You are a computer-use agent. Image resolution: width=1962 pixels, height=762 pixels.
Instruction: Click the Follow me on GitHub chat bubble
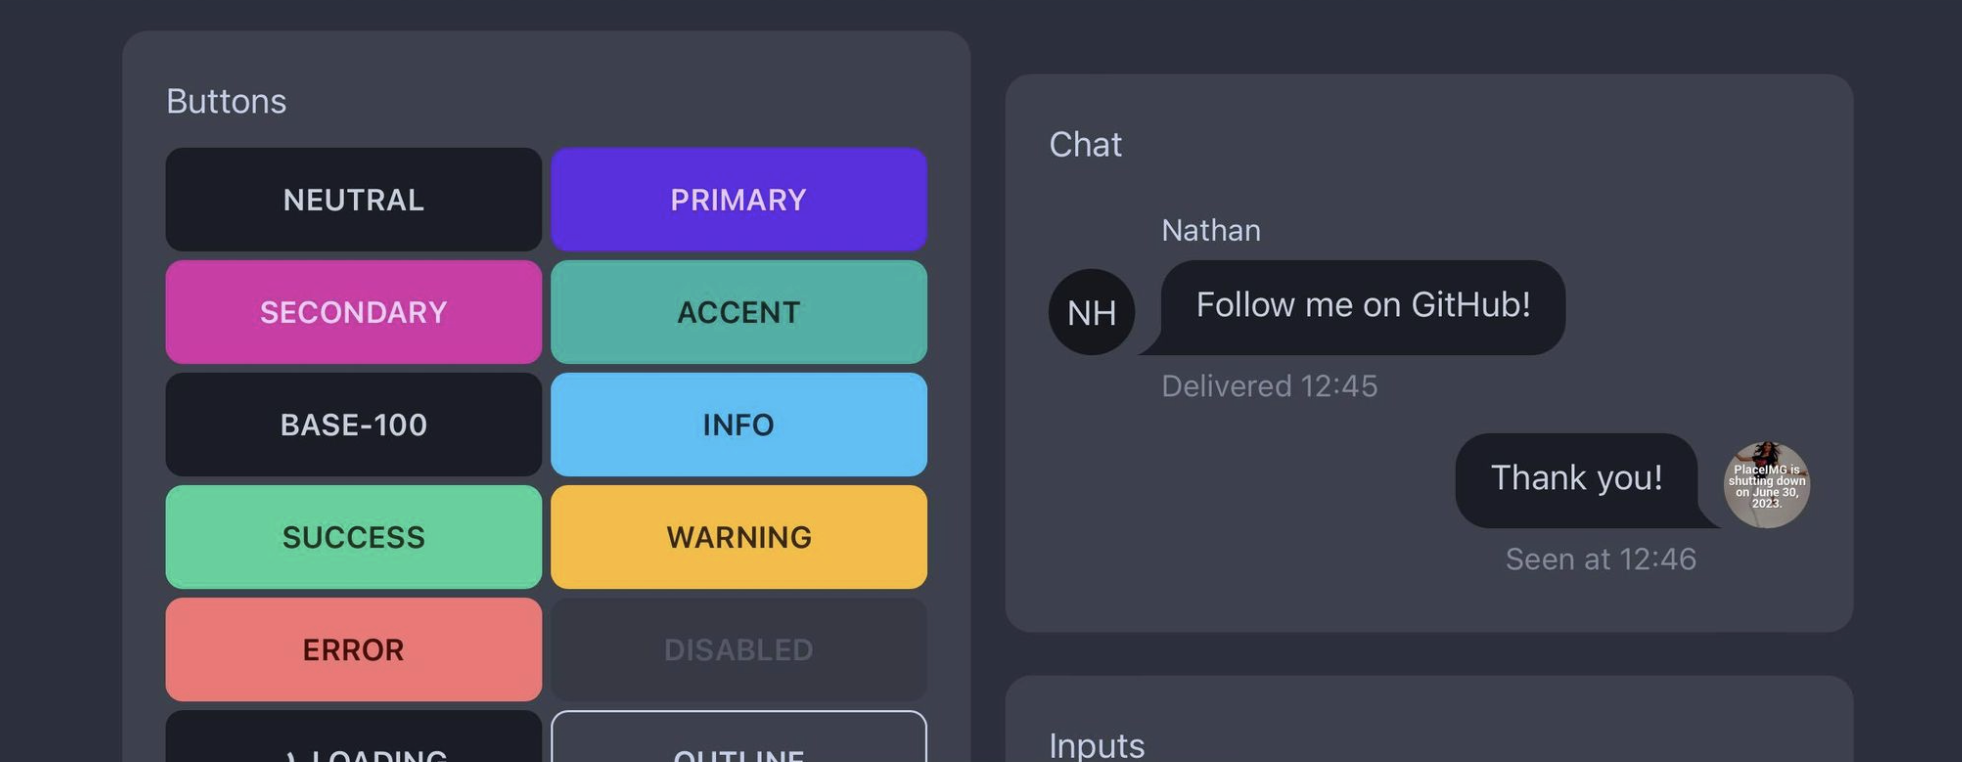1363,306
